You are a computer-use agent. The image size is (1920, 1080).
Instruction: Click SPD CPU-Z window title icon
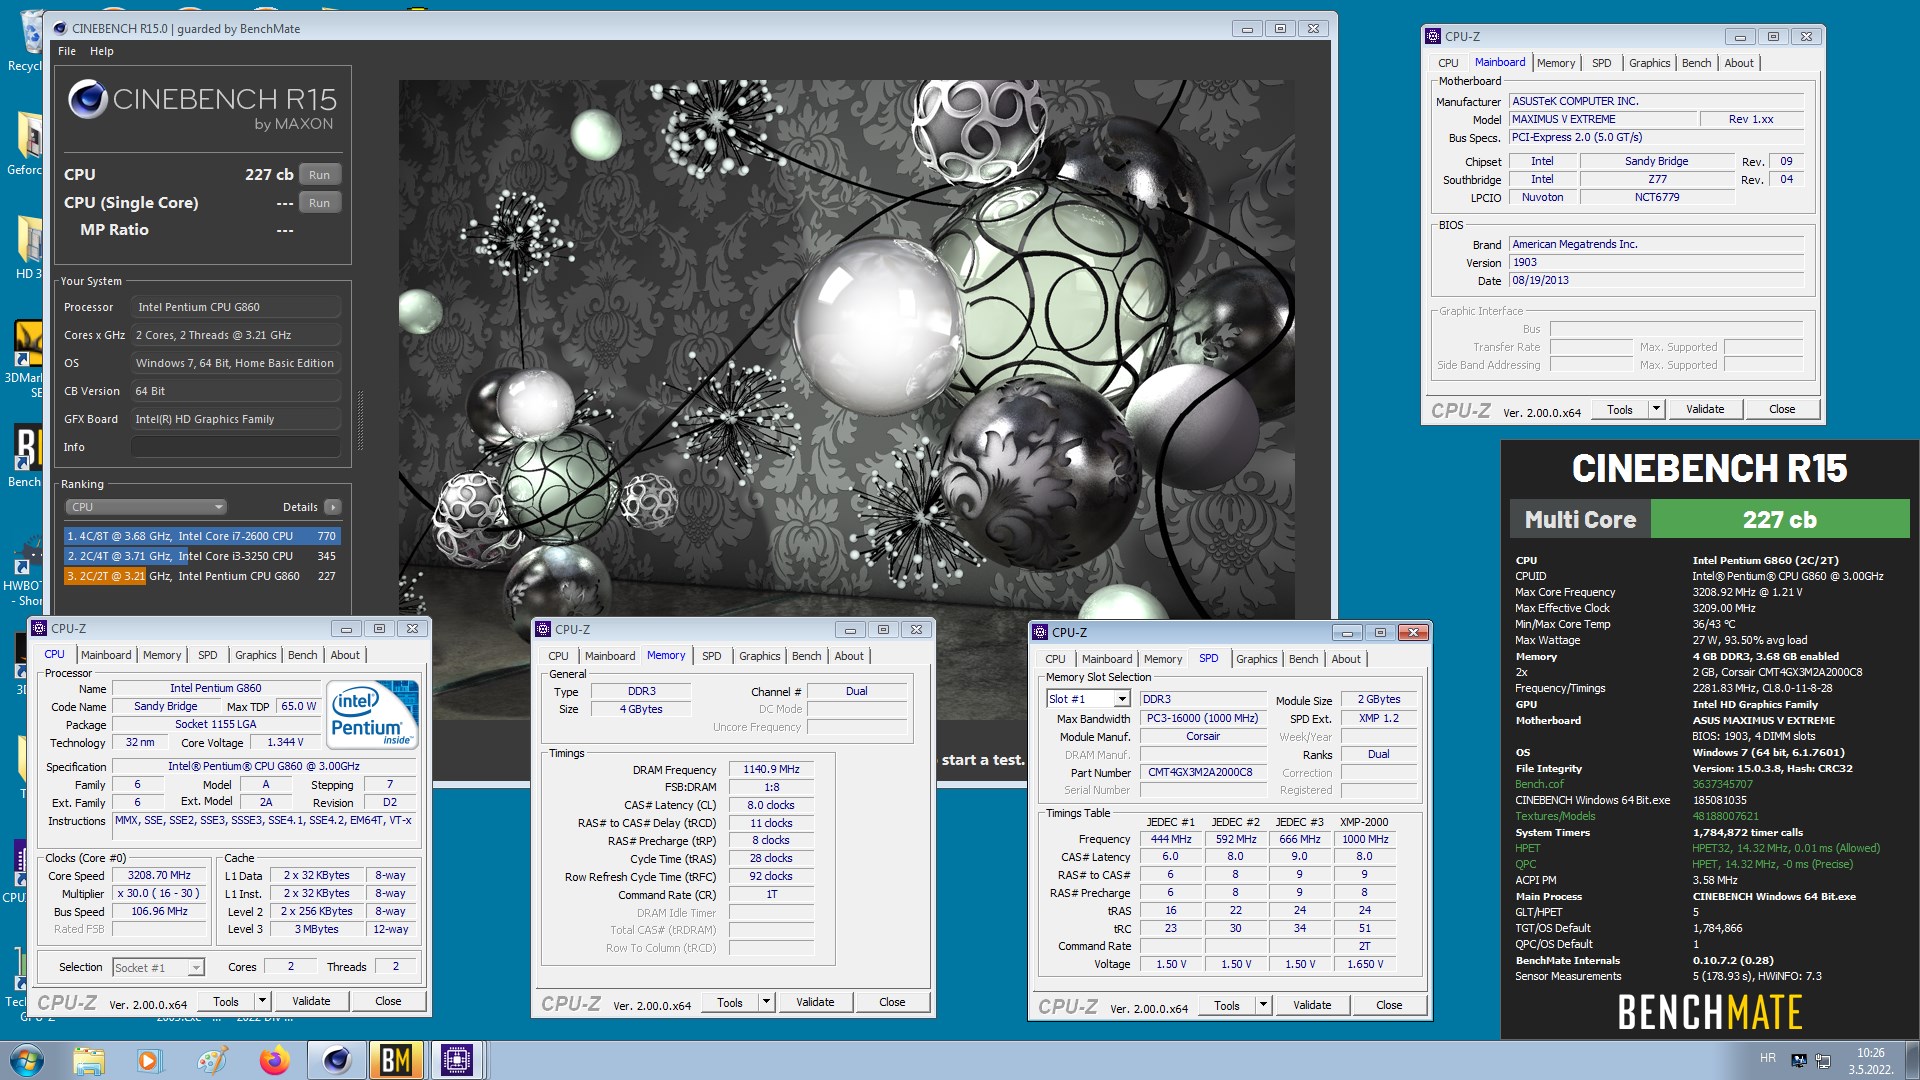click(1040, 632)
